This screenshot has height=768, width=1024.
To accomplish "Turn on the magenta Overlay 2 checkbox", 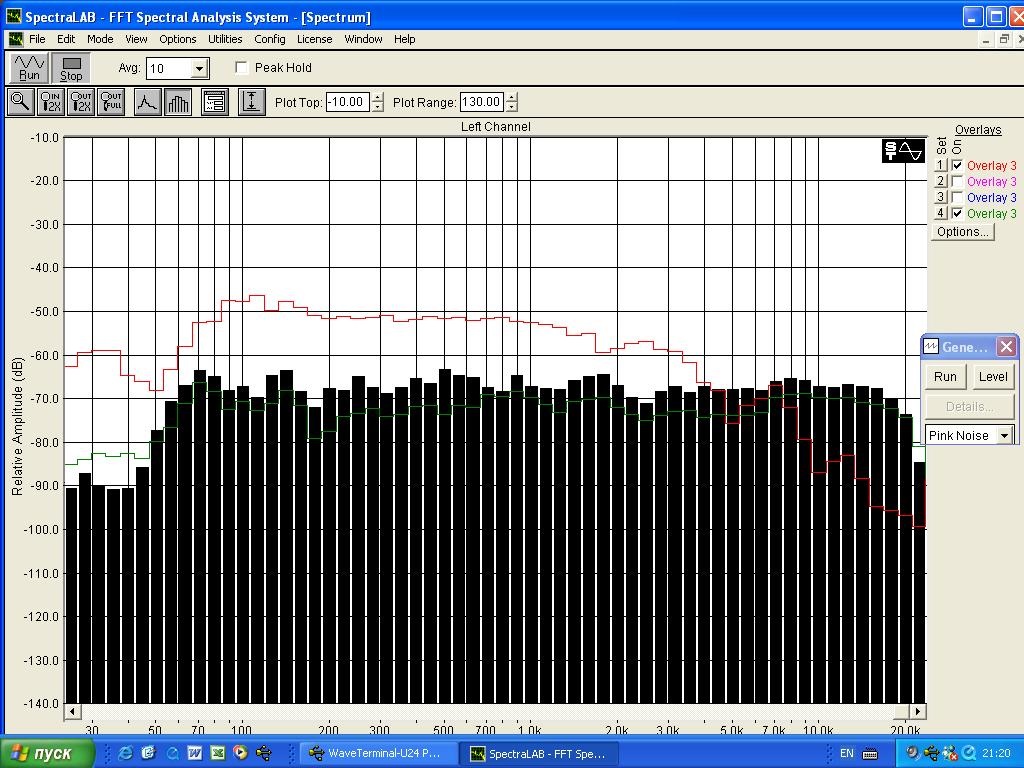I will click(957, 182).
